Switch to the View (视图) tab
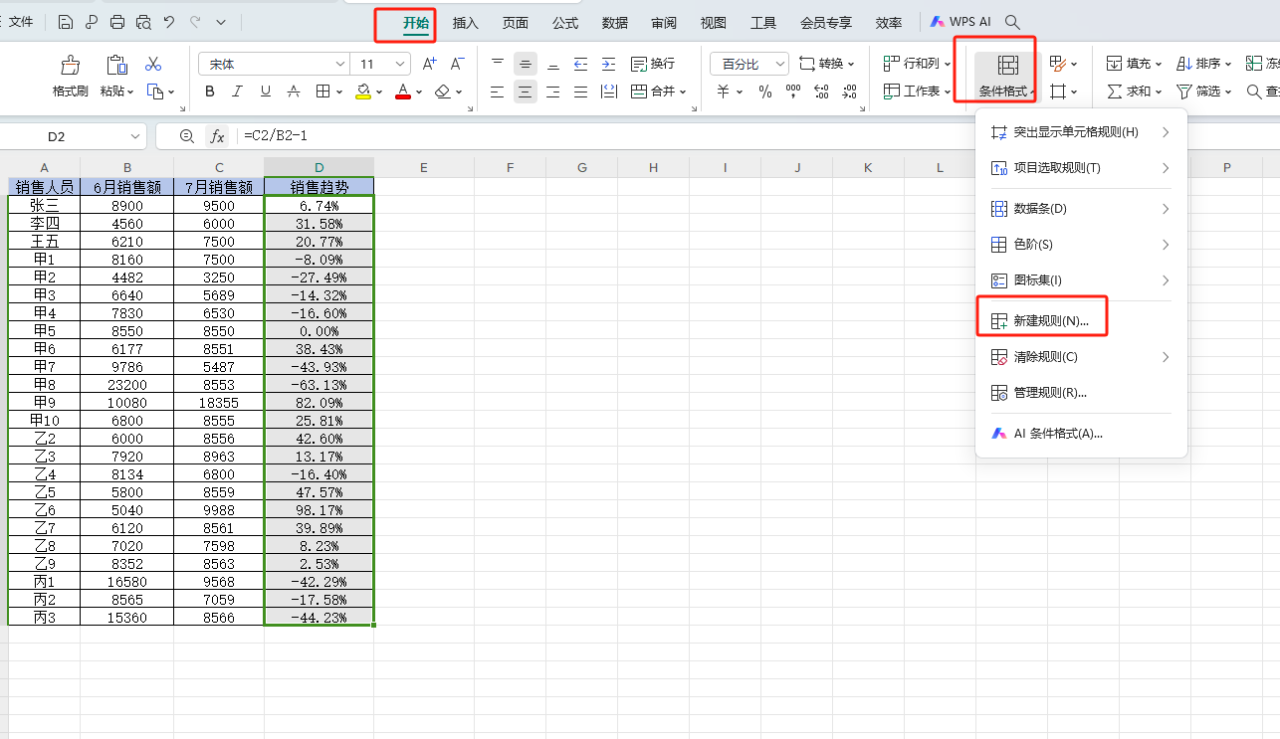 click(x=713, y=23)
